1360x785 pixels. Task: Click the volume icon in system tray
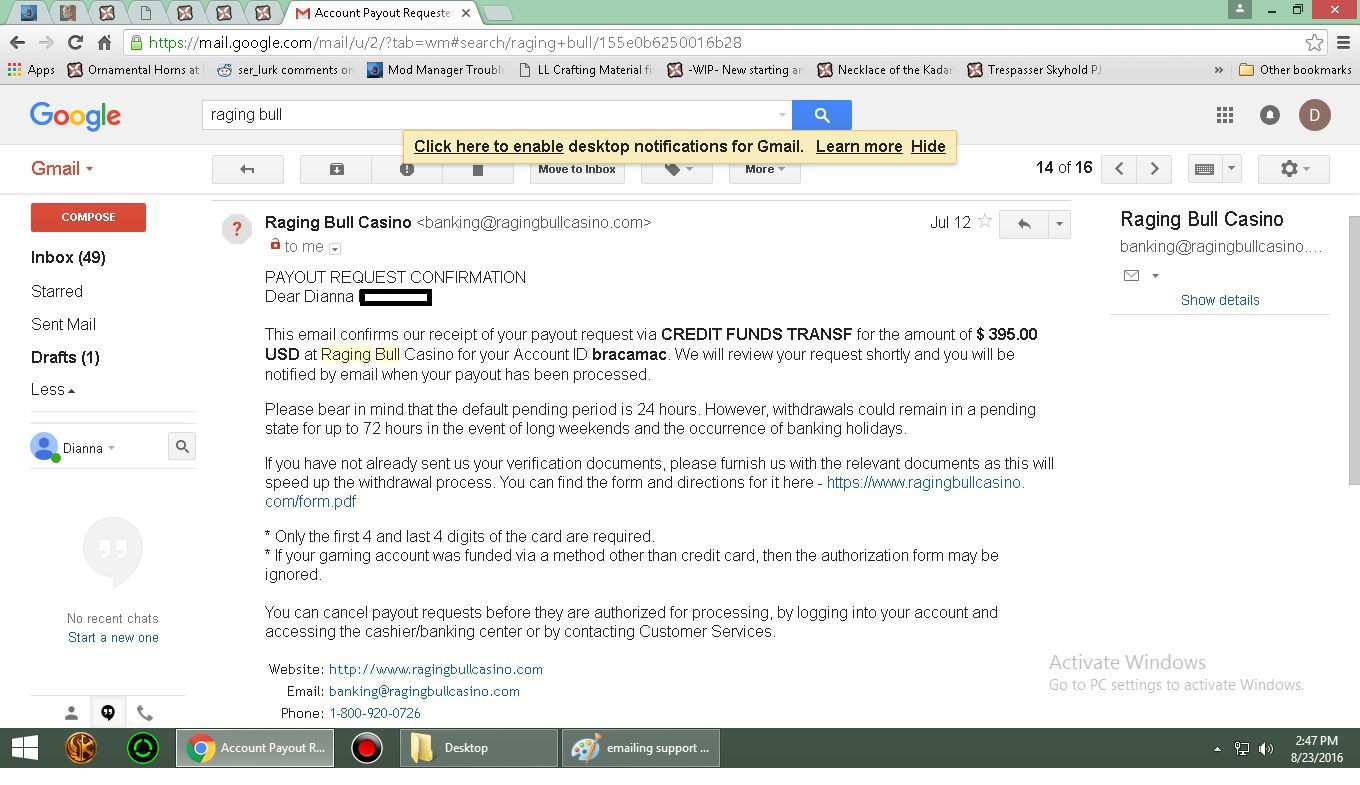(1266, 748)
